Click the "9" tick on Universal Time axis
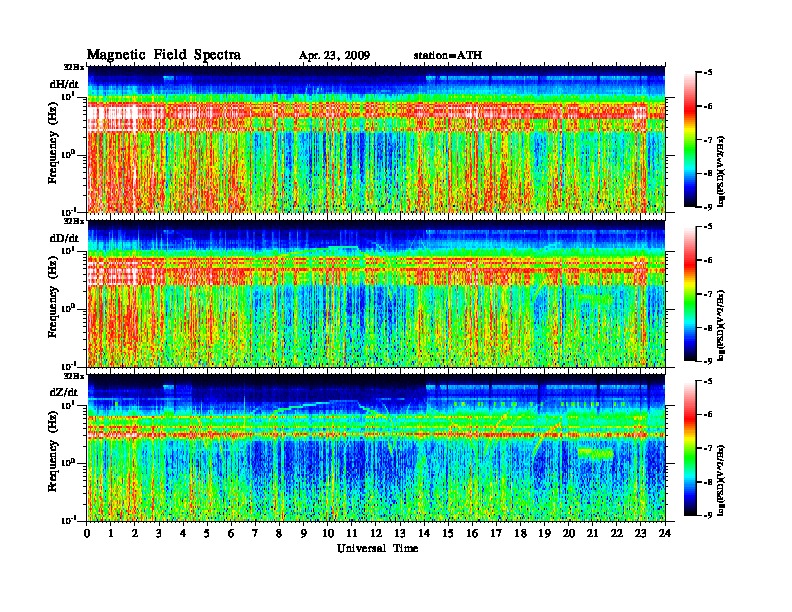The height and width of the screenshot is (612, 792). [x=304, y=533]
